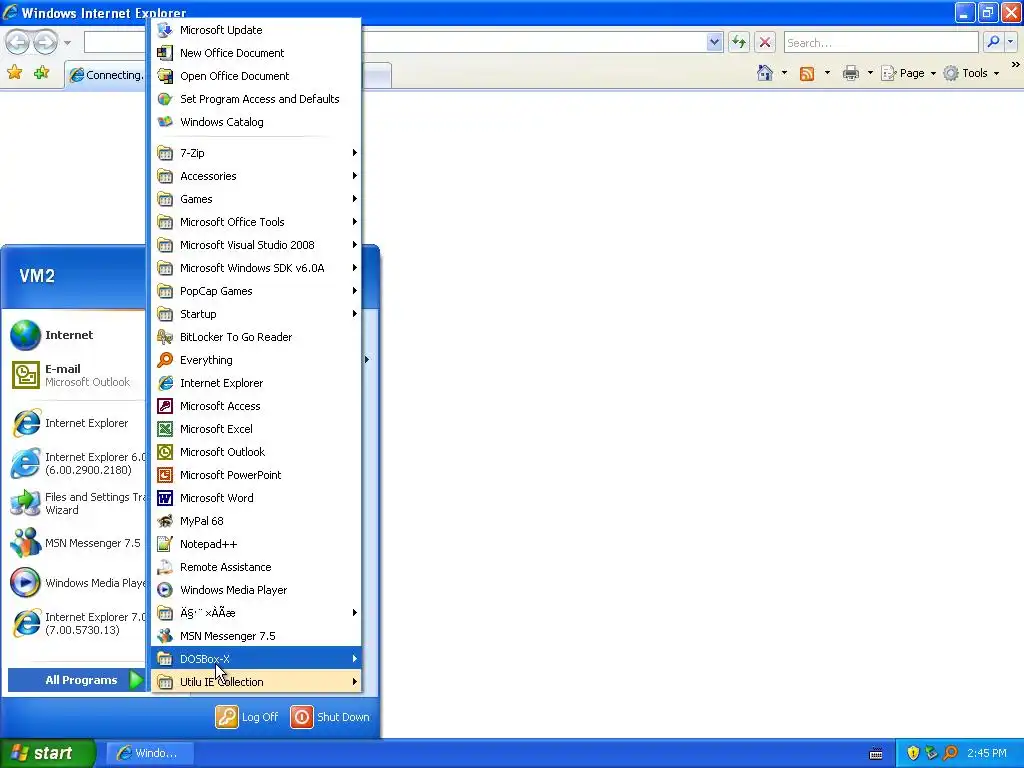
Task: Click the Log Off button
Action: tap(248, 716)
